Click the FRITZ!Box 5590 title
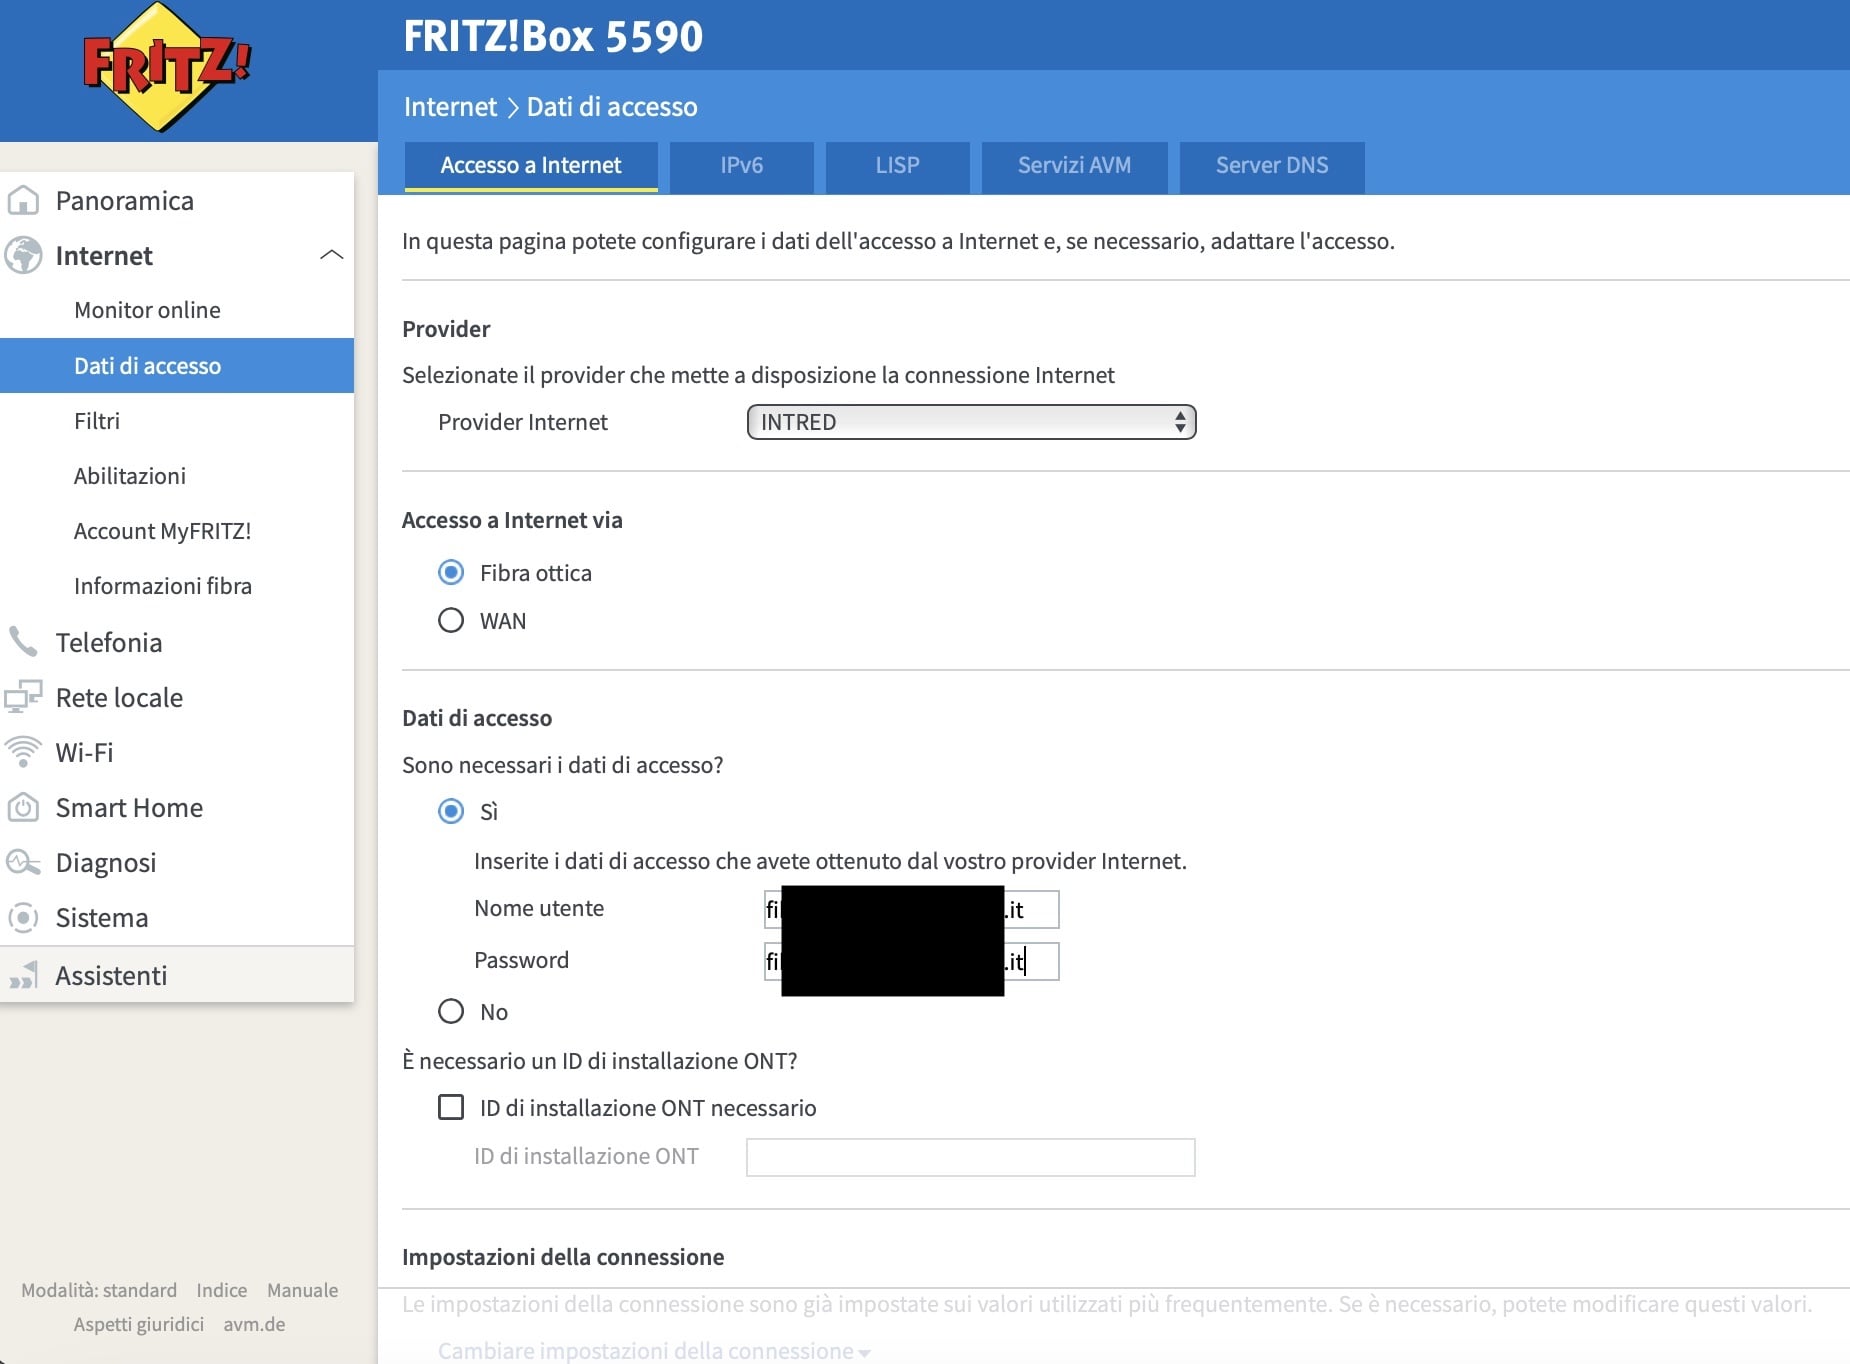 (553, 36)
